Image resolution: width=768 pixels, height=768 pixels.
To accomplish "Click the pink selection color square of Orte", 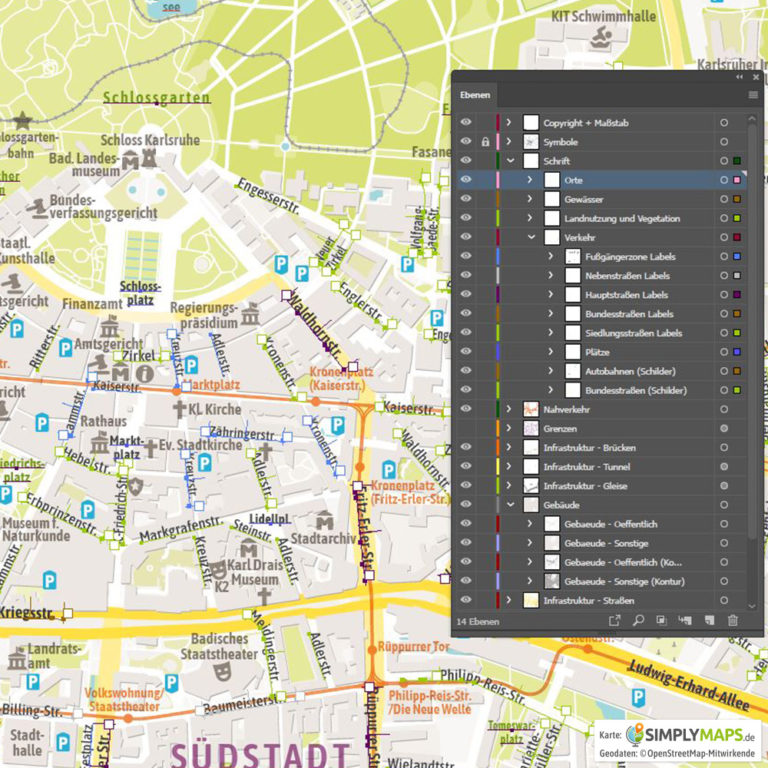I will [x=737, y=180].
